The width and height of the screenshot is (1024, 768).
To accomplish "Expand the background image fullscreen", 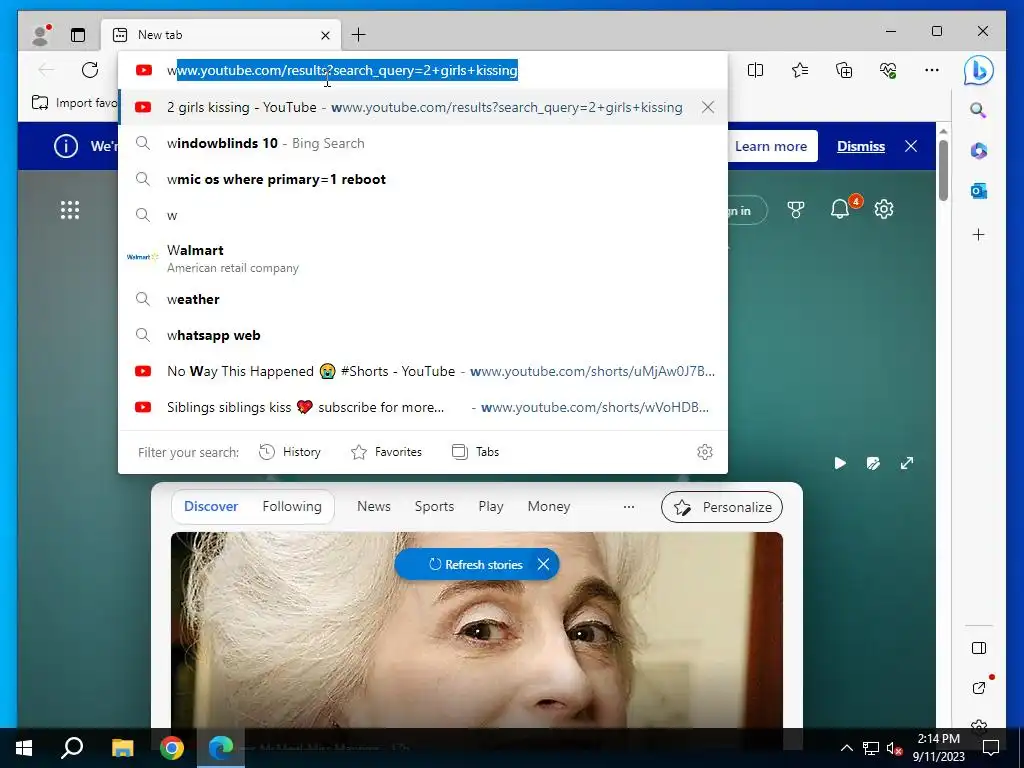I will [906, 463].
